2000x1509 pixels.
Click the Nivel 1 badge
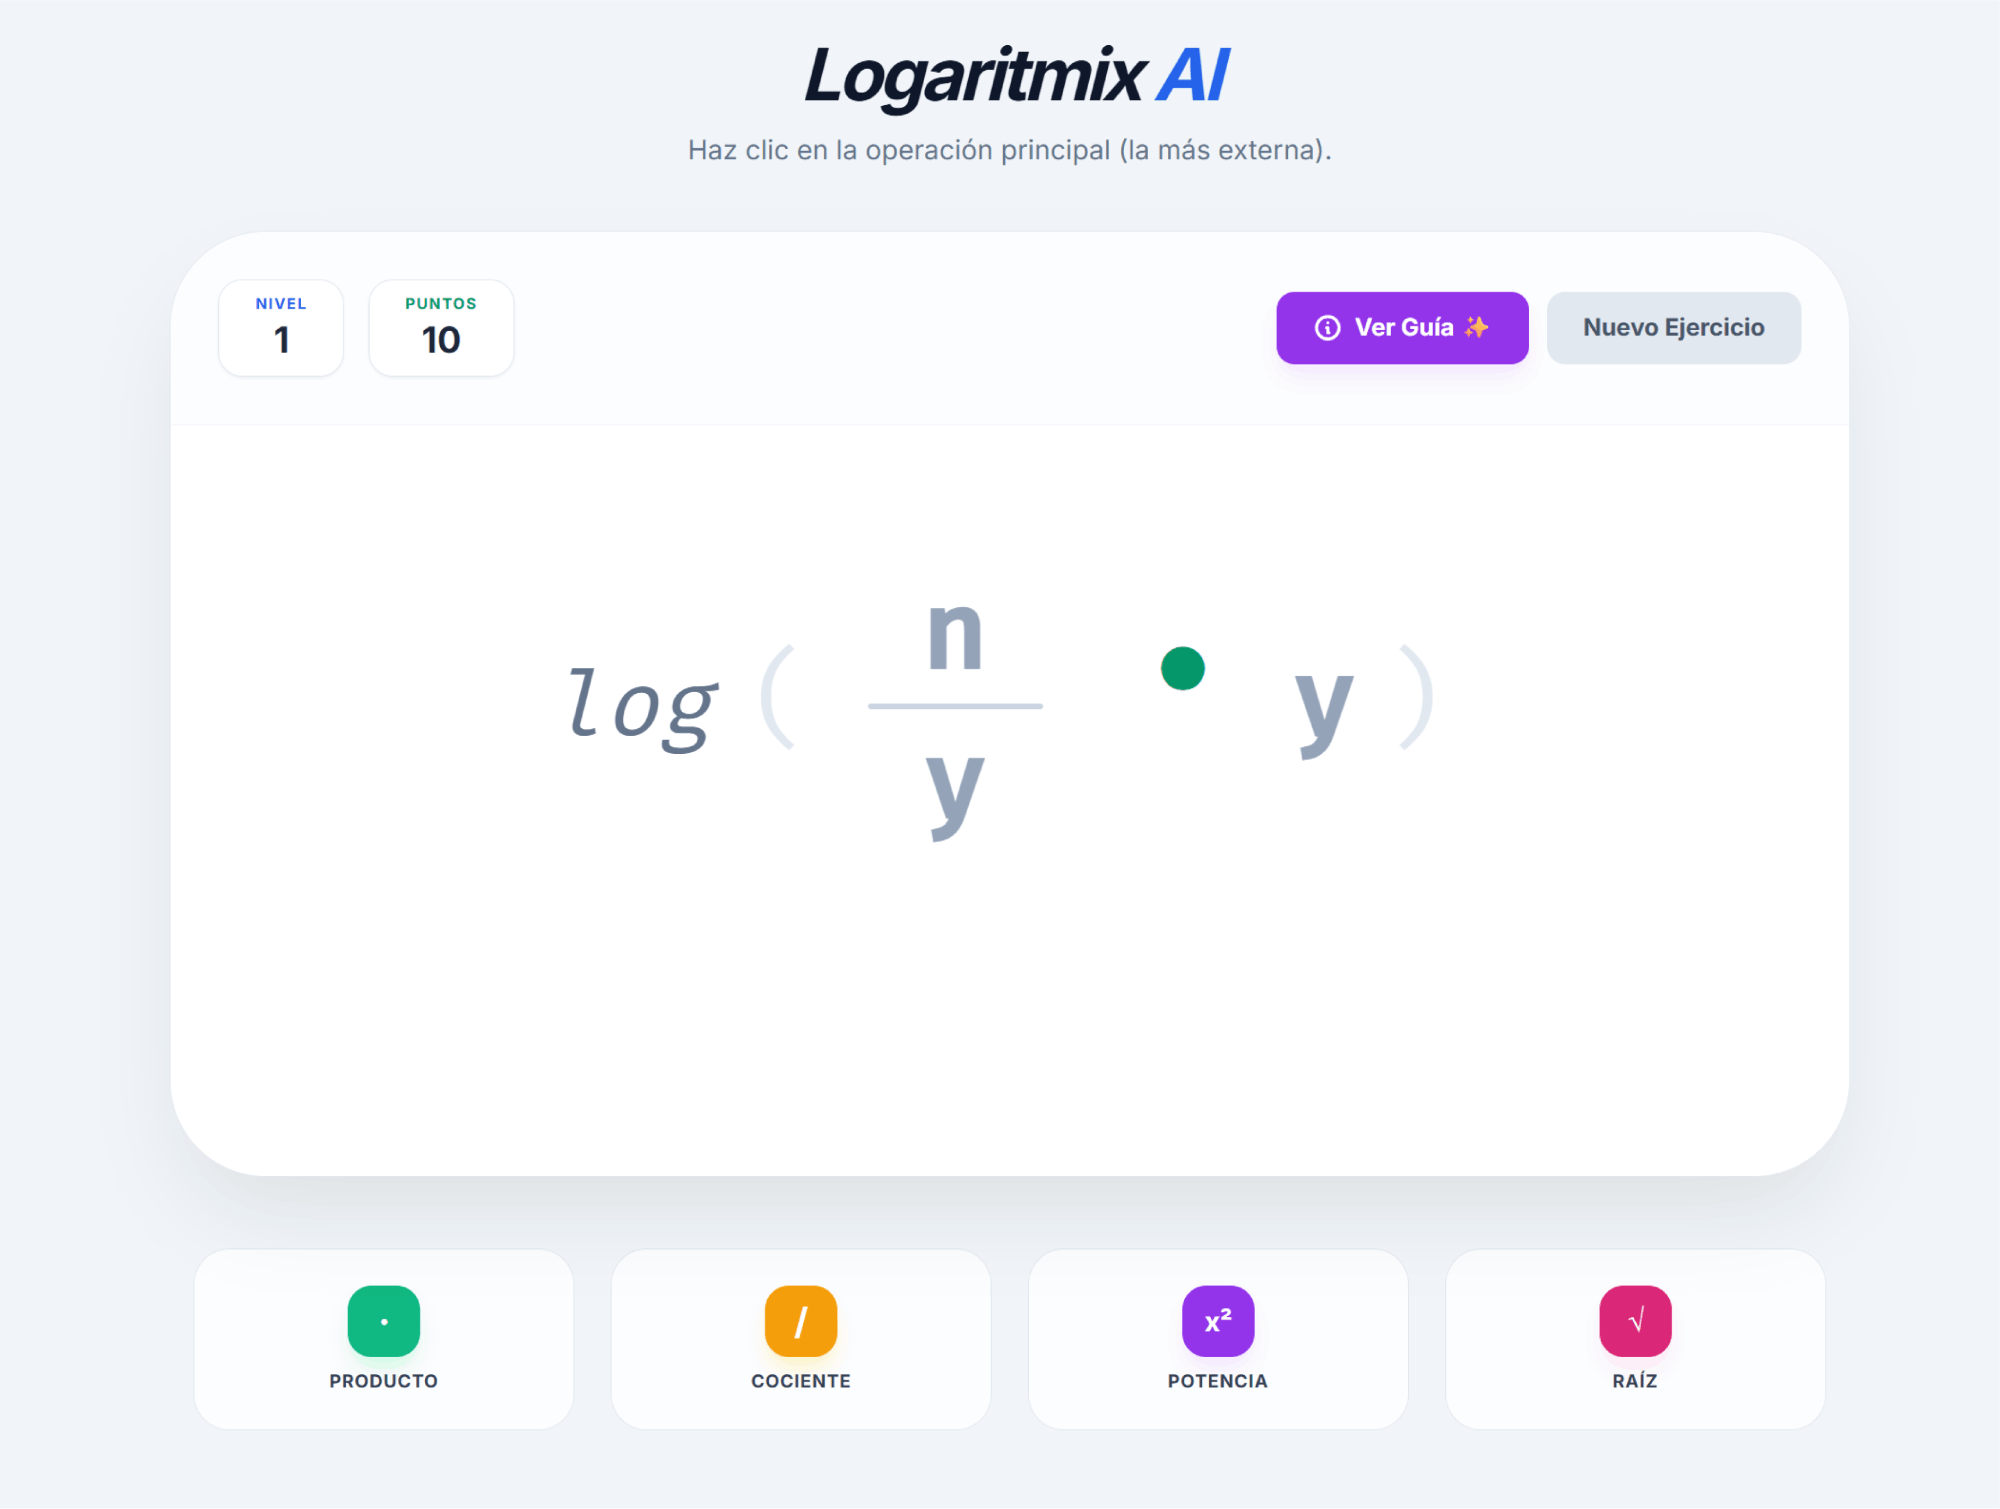tap(281, 328)
